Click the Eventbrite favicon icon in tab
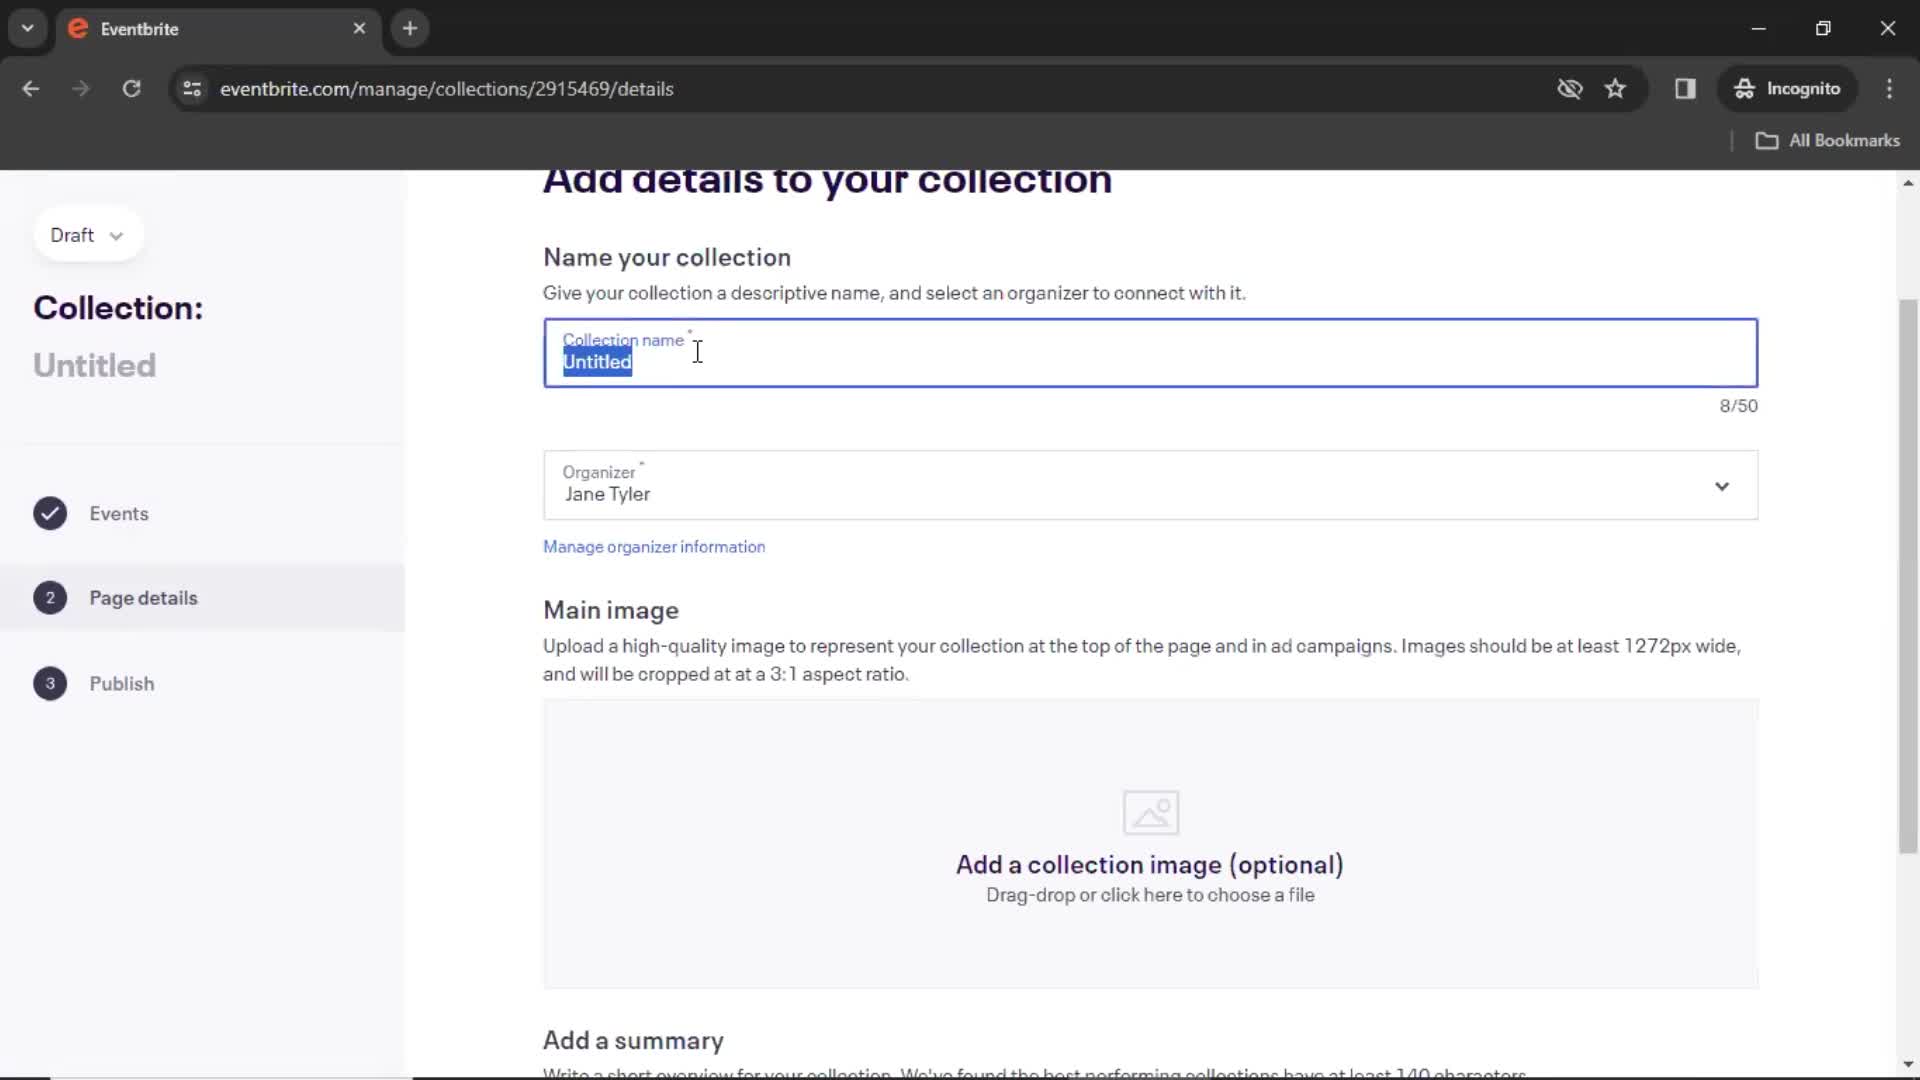 [x=78, y=28]
